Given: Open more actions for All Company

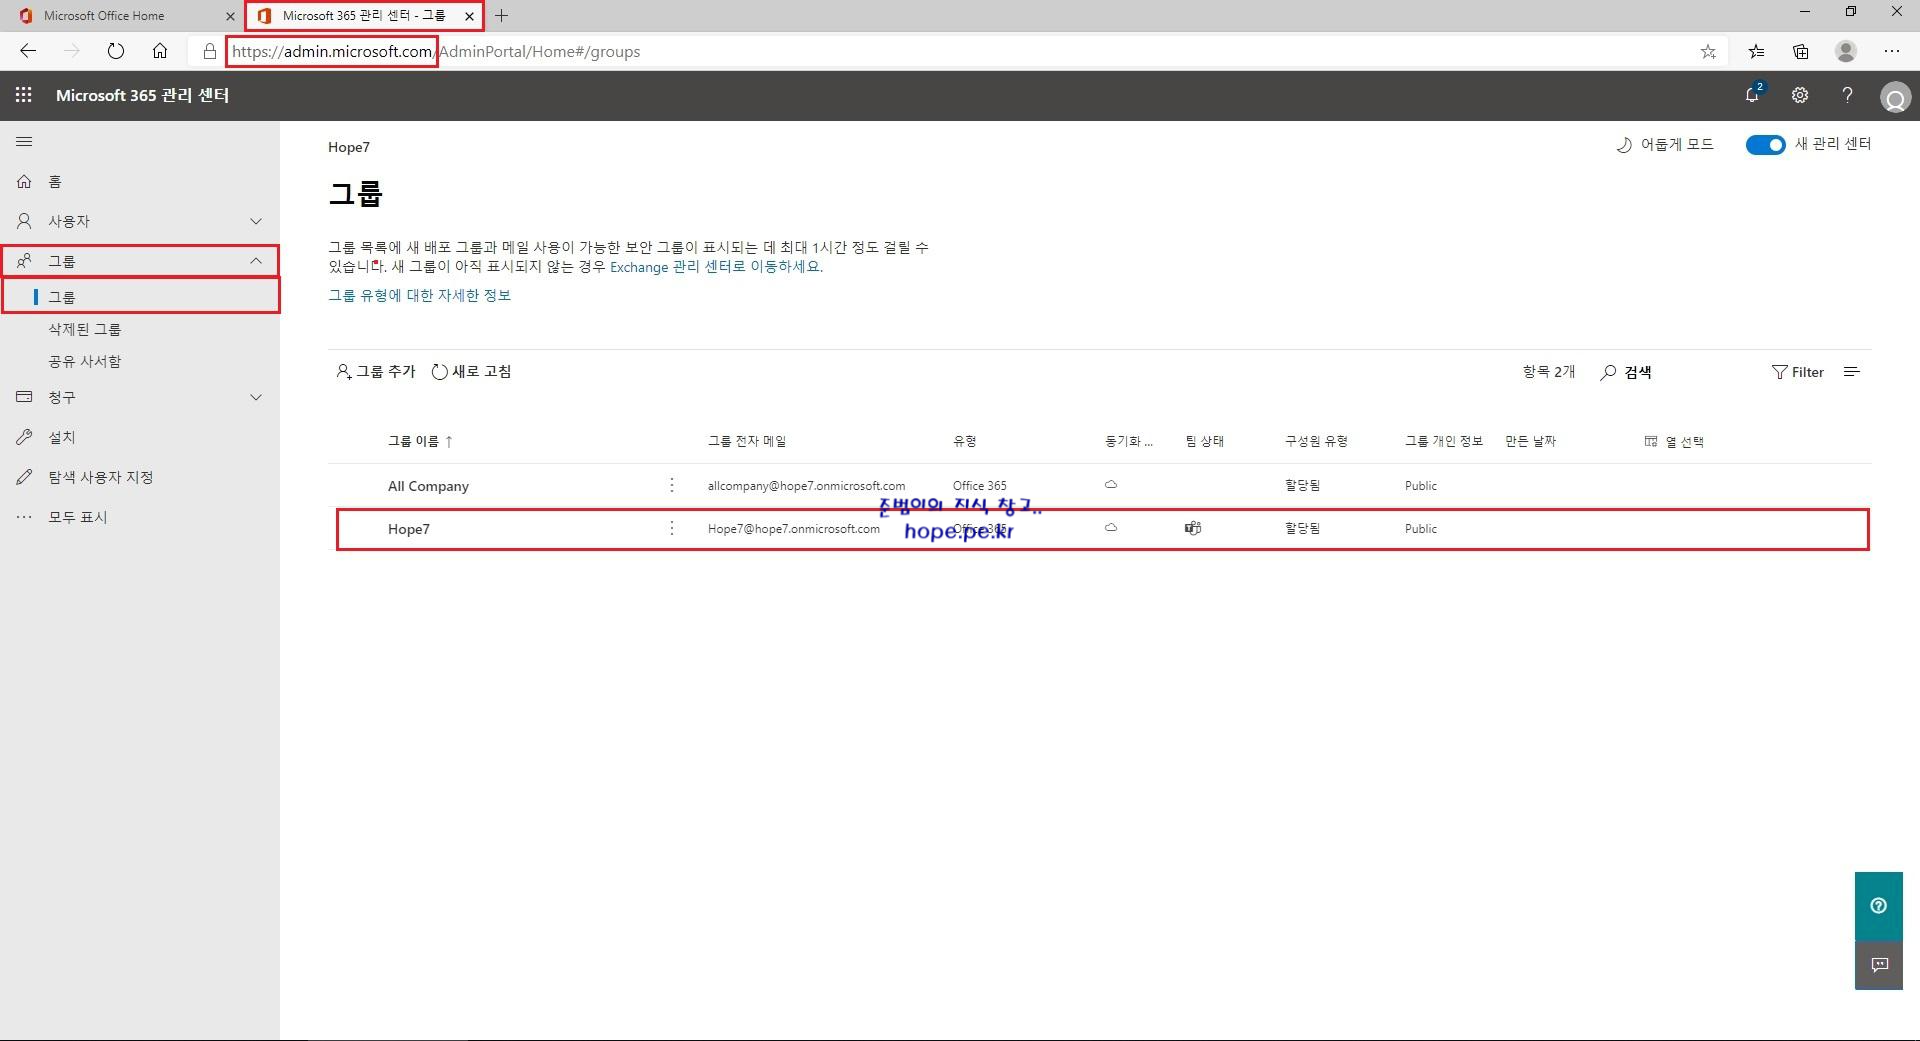Looking at the screenshot, I should click(672, 485).
